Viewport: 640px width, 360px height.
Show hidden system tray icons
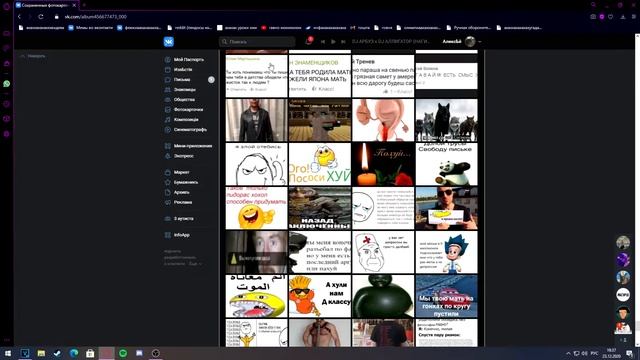(x=568, y=353)
